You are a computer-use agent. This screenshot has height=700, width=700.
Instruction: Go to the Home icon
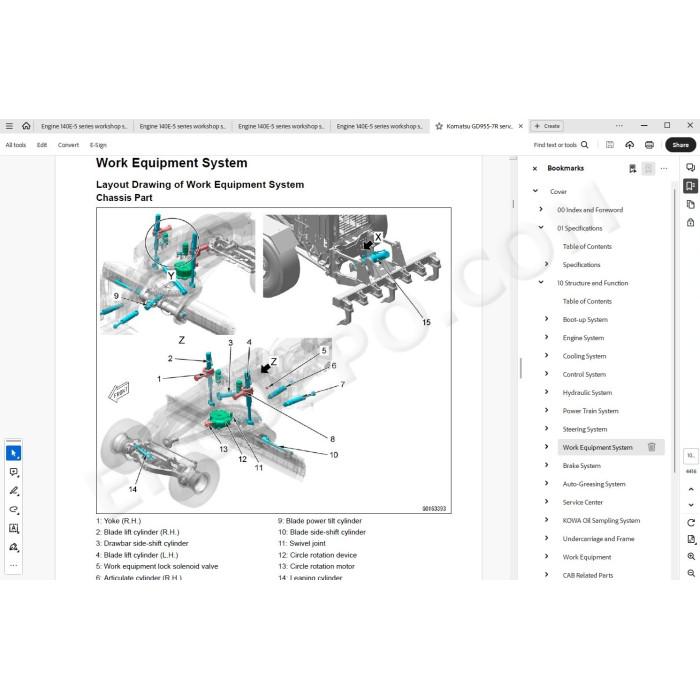[26, 126]
